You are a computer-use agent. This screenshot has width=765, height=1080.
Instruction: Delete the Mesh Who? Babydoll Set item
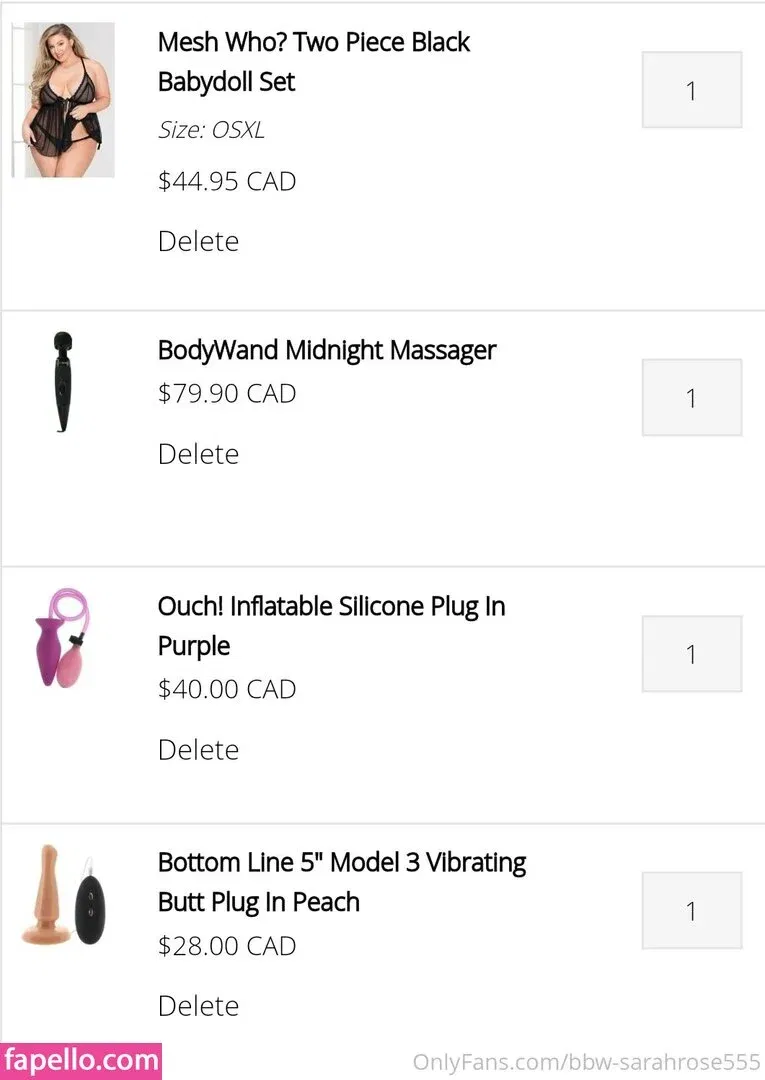pos(198,241)
